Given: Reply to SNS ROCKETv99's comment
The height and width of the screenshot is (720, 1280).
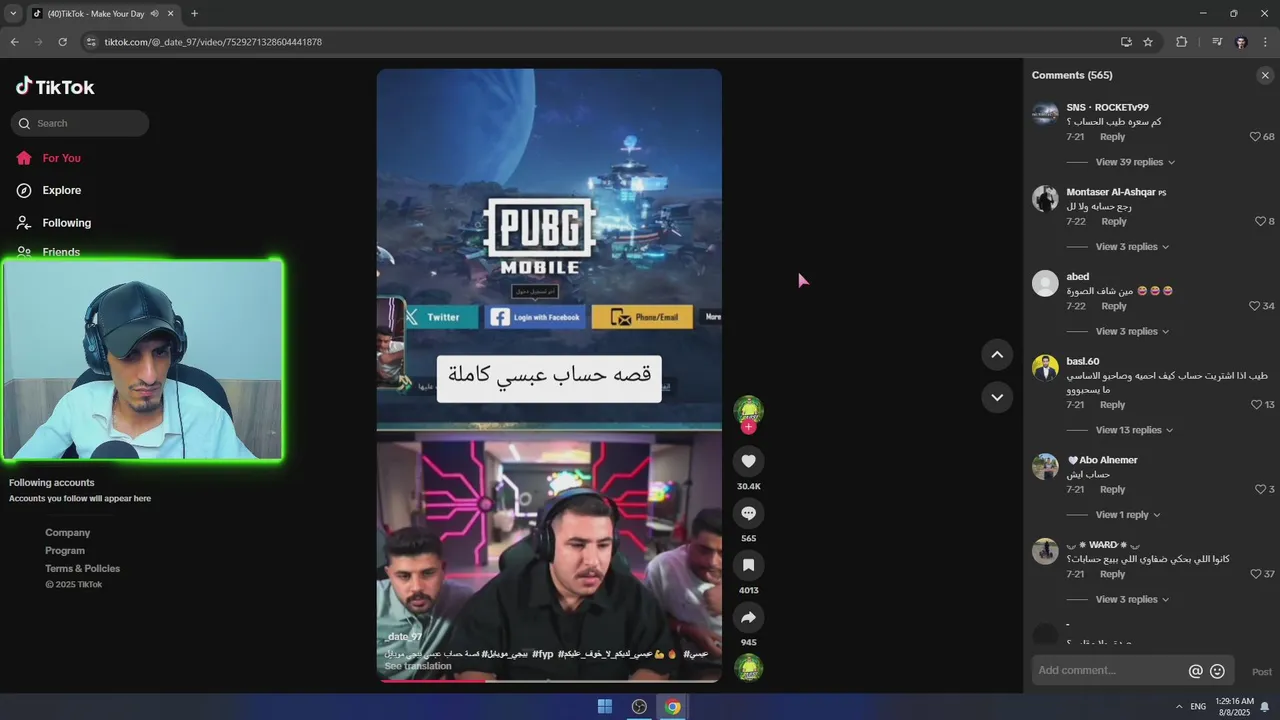Looking at the screenshot, I should [x=1112, y=137].
